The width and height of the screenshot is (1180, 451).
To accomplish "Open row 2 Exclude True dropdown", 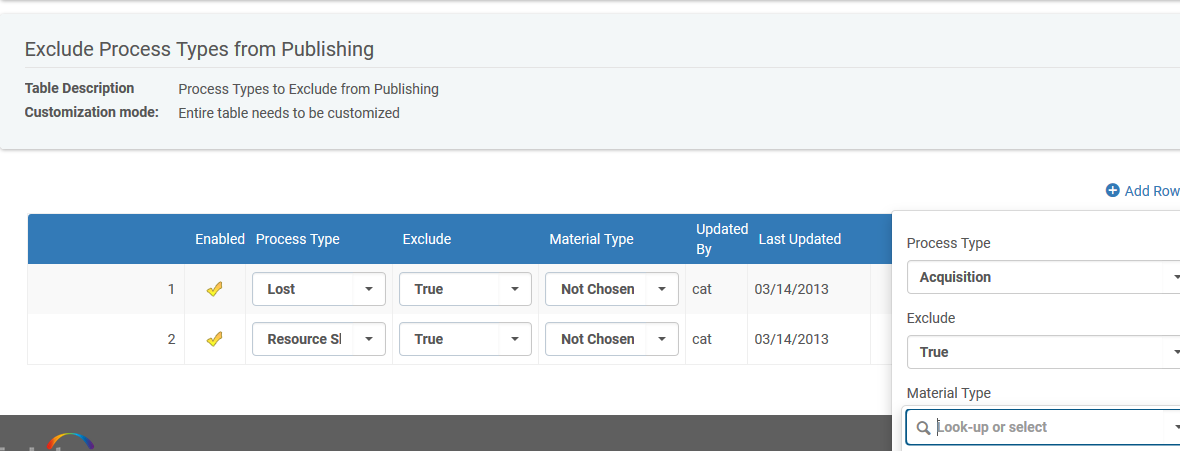I will tap(465, 339).
